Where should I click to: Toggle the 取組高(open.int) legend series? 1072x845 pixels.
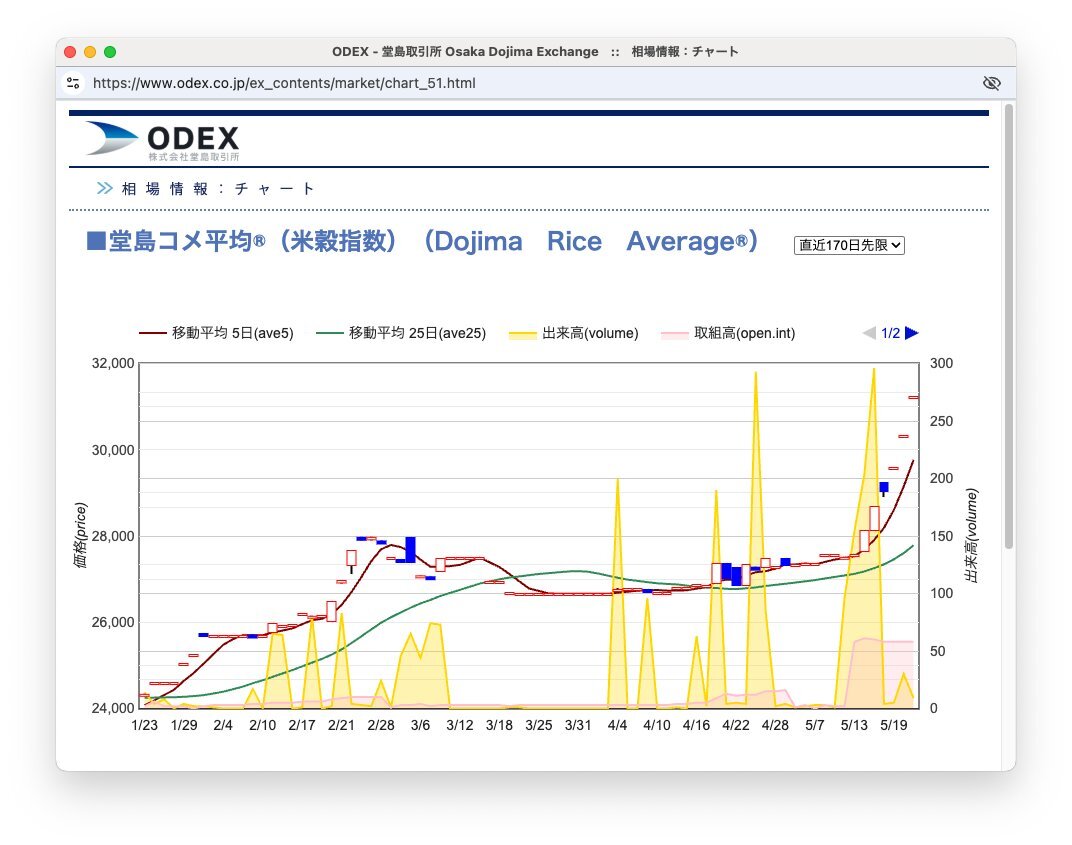(x=728, y=333)
